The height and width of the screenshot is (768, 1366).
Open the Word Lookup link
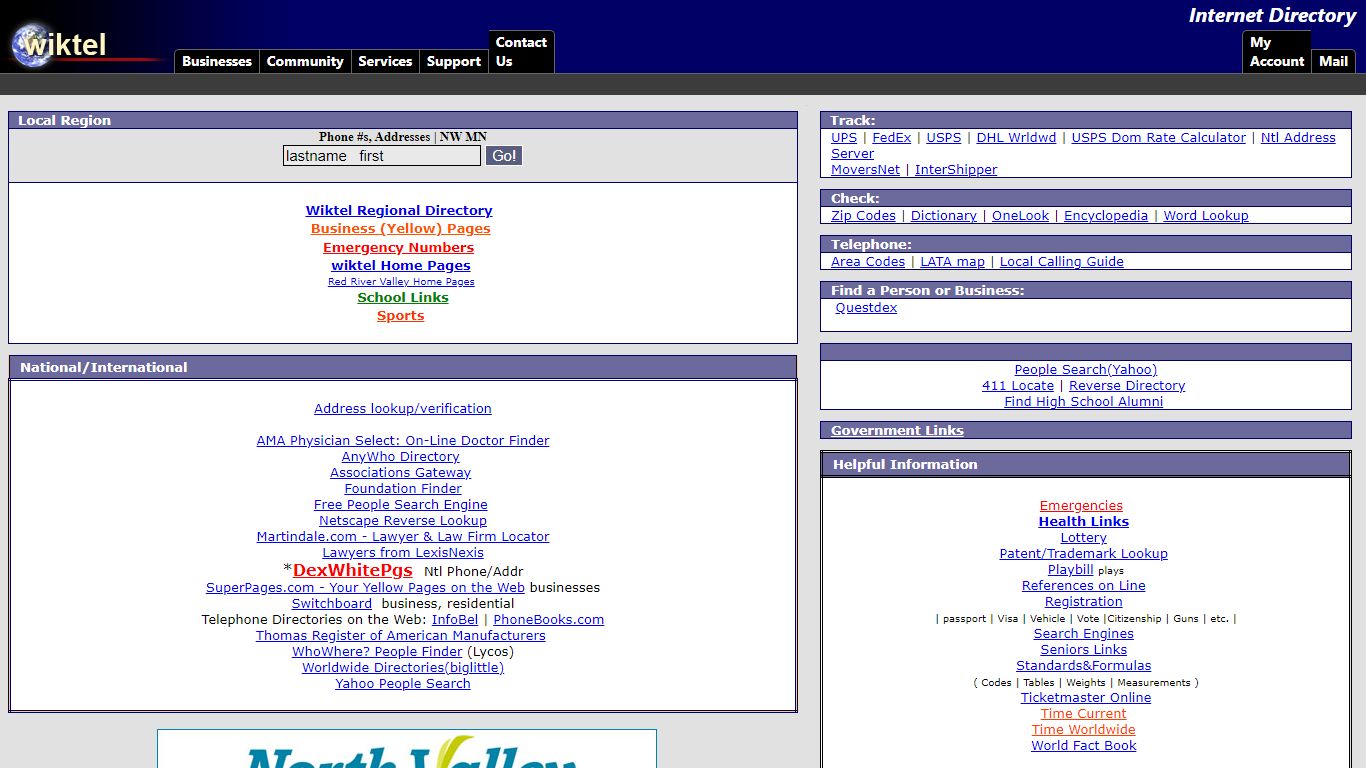click(1206, 216)
